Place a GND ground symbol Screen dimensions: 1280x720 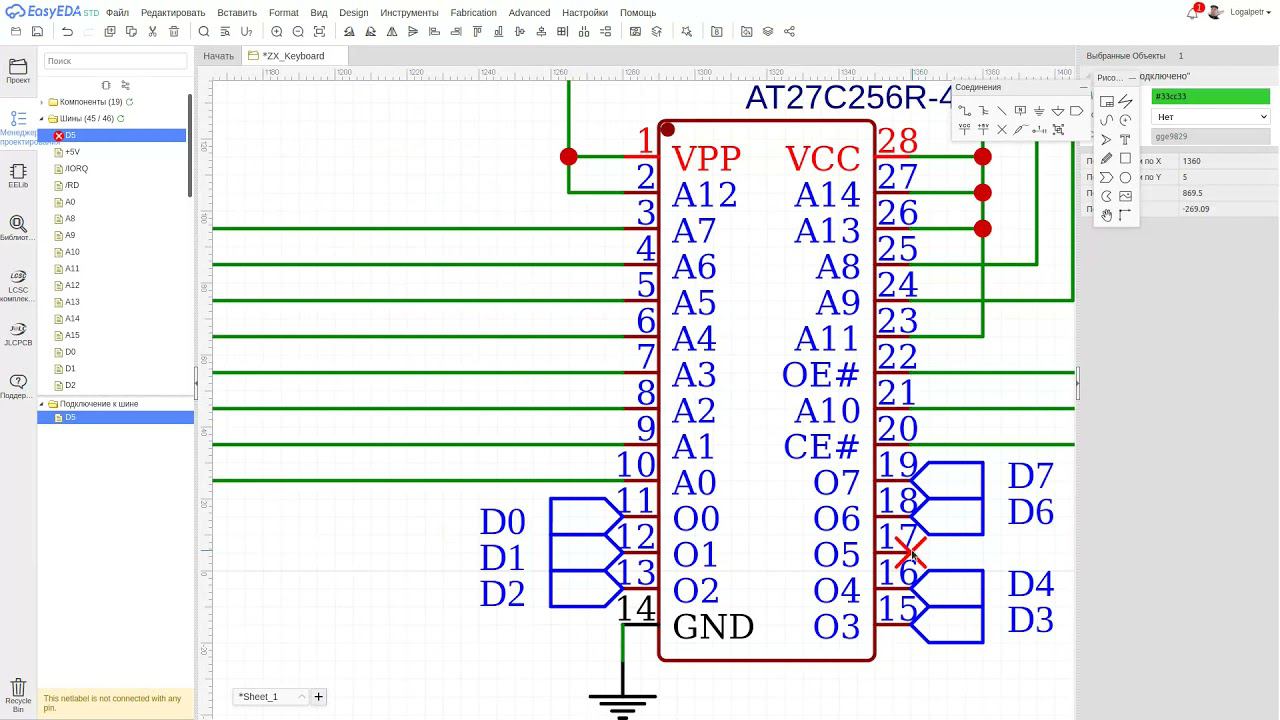[x=1039, y=111]
